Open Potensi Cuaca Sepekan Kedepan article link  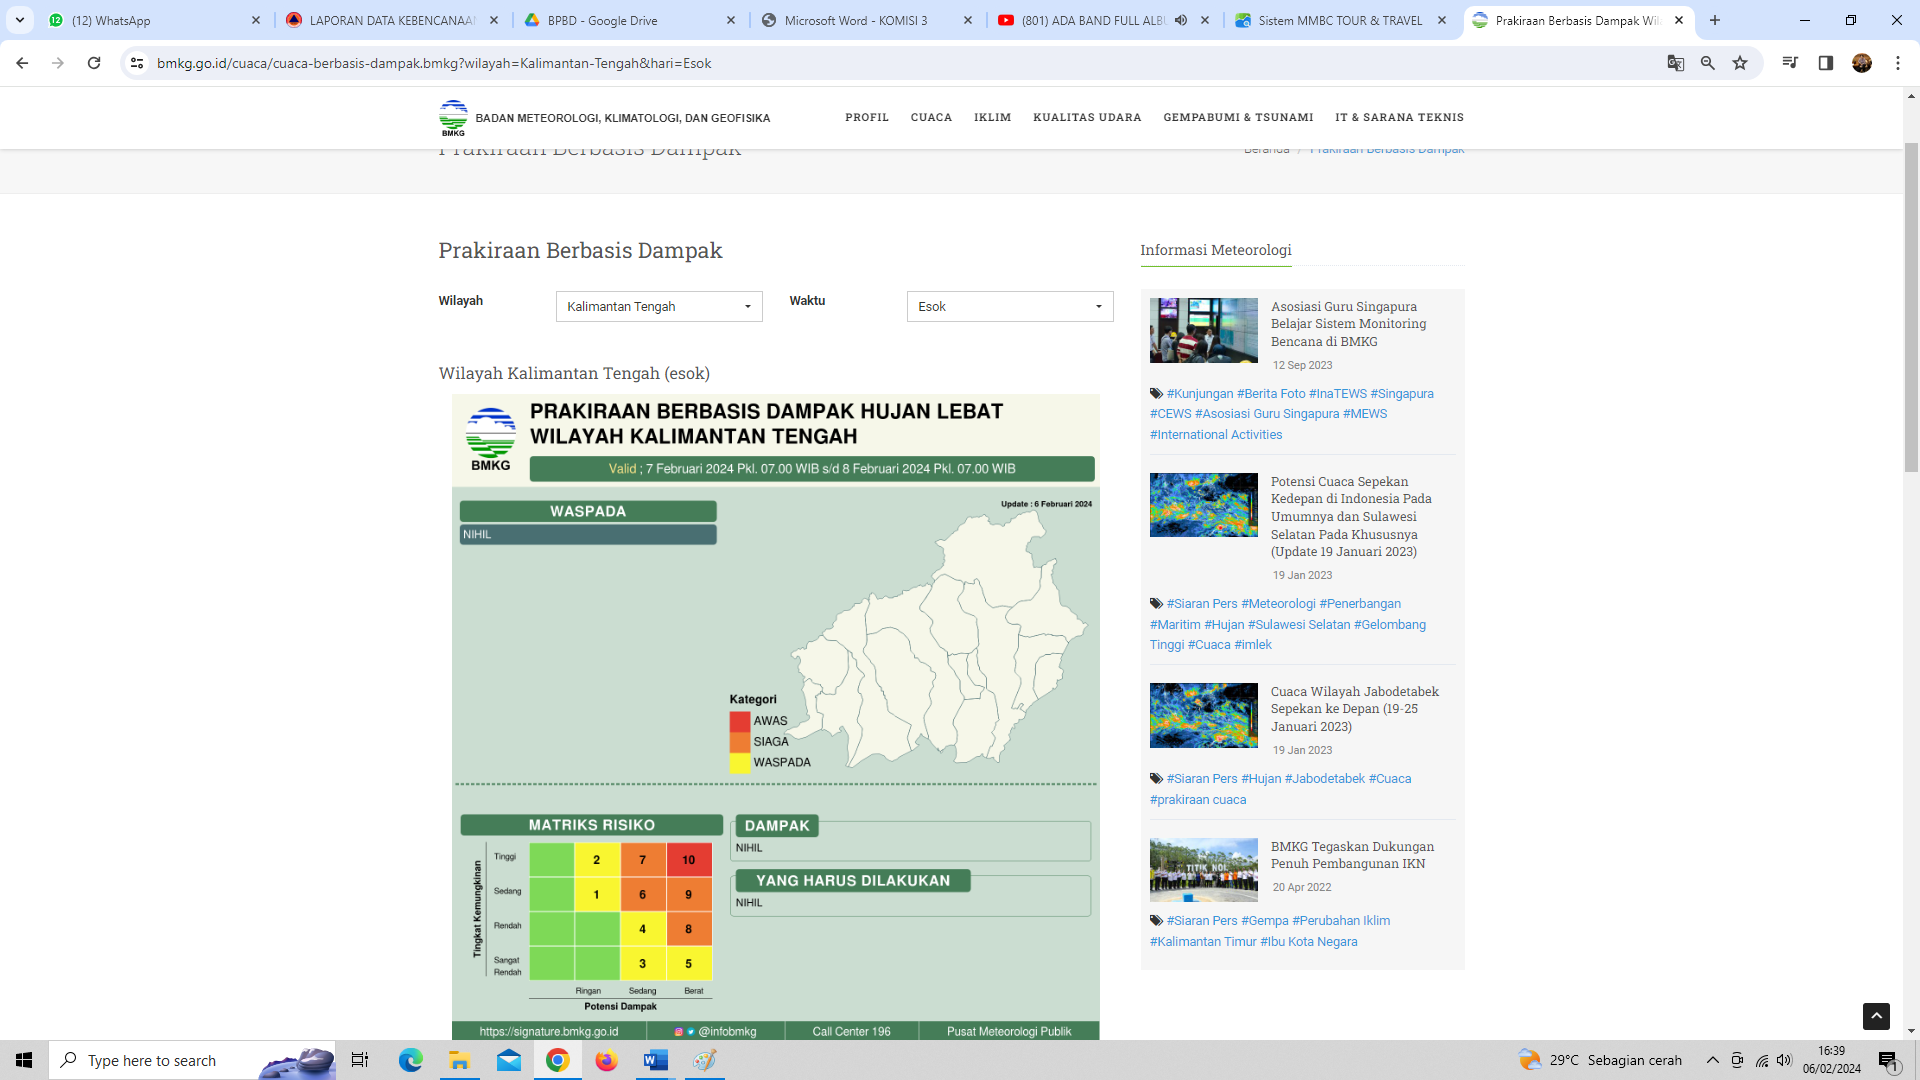[x=1351, y=516]
